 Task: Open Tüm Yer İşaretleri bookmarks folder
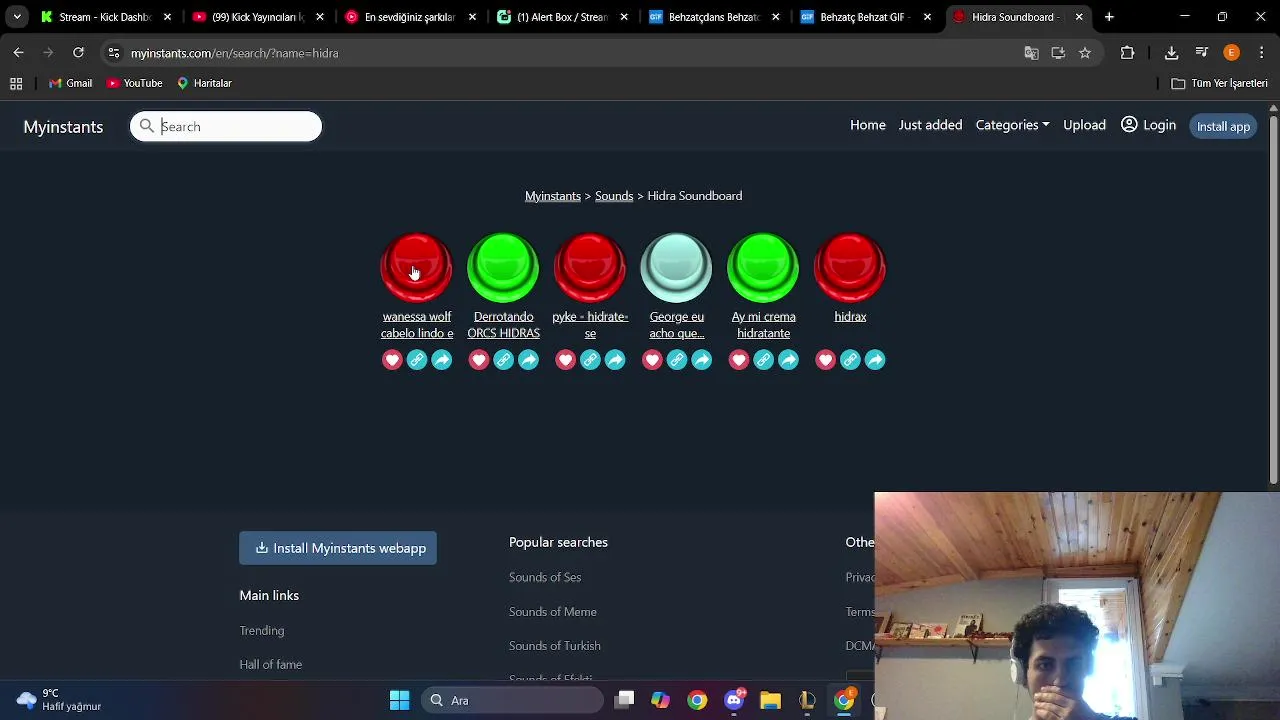pyautogui.click(x=1220, y=83)
